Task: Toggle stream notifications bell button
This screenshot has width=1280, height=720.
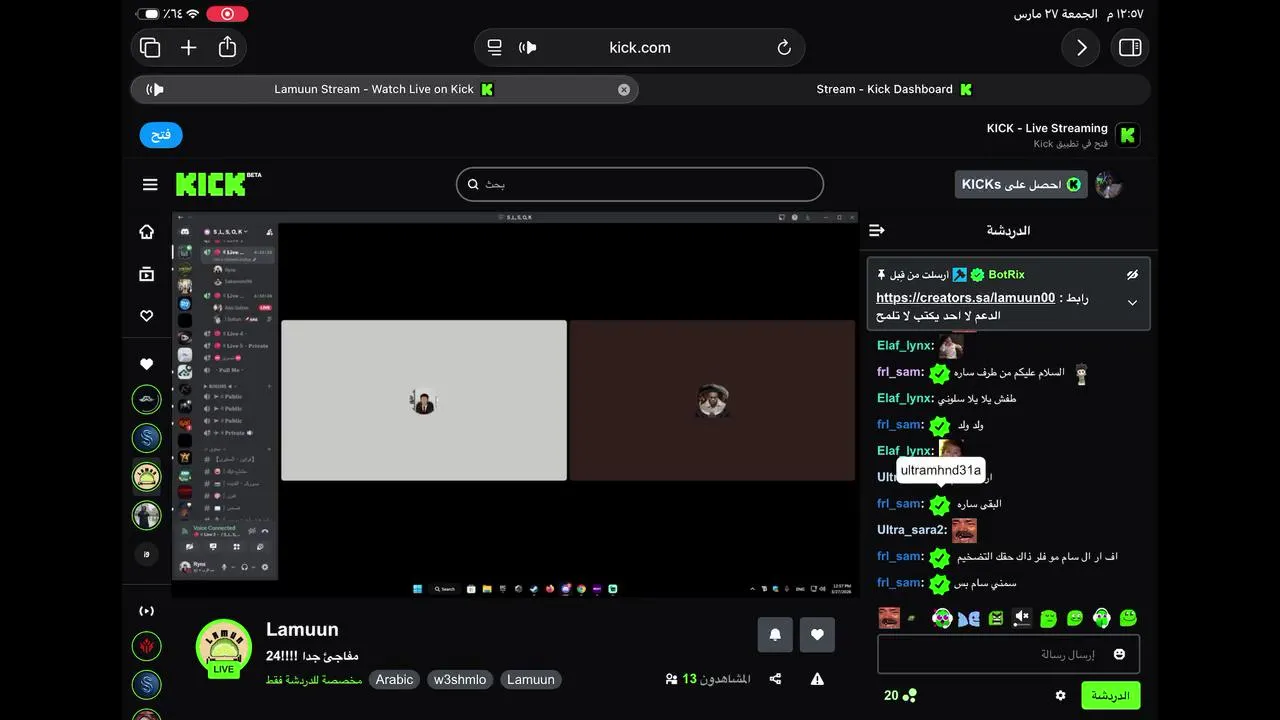Action: pyautogui.click(x=775, y=634)
